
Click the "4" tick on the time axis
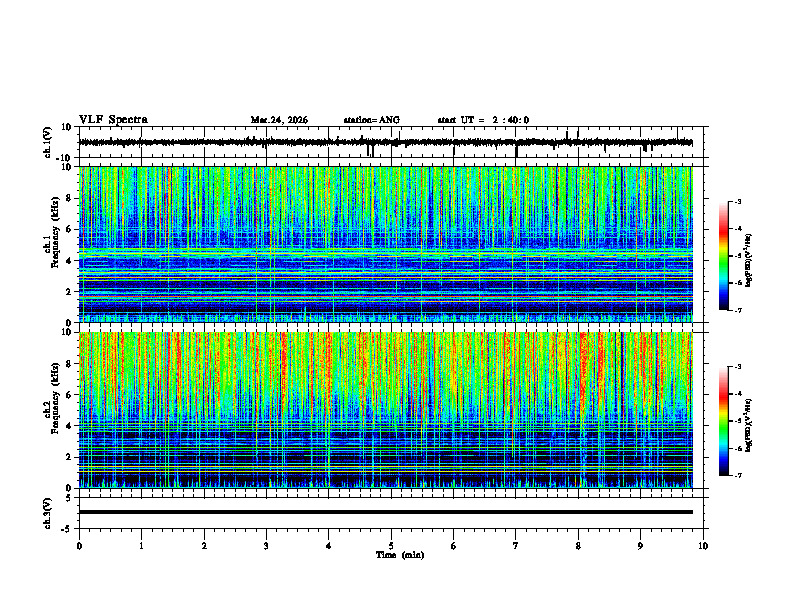(329, 546)
